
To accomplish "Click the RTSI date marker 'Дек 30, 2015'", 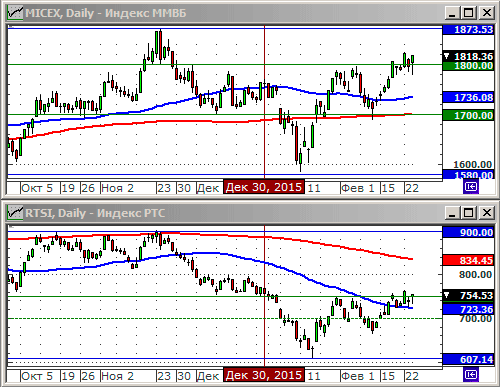I will pyautogui.click(x=264, y=375).
